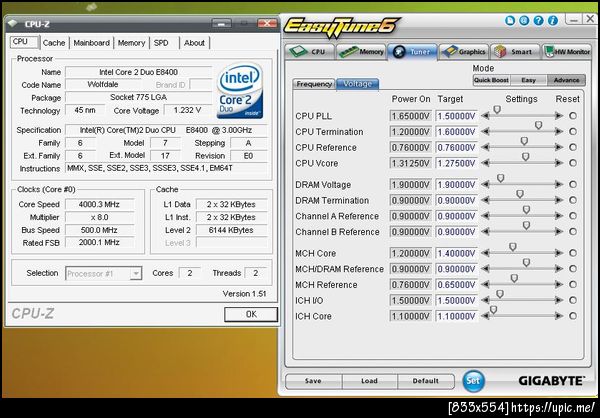This screenshot has width=600, height=418.
Task: Click CPU Vcore target value 1.27500V
Action: [x=457, y=163]
